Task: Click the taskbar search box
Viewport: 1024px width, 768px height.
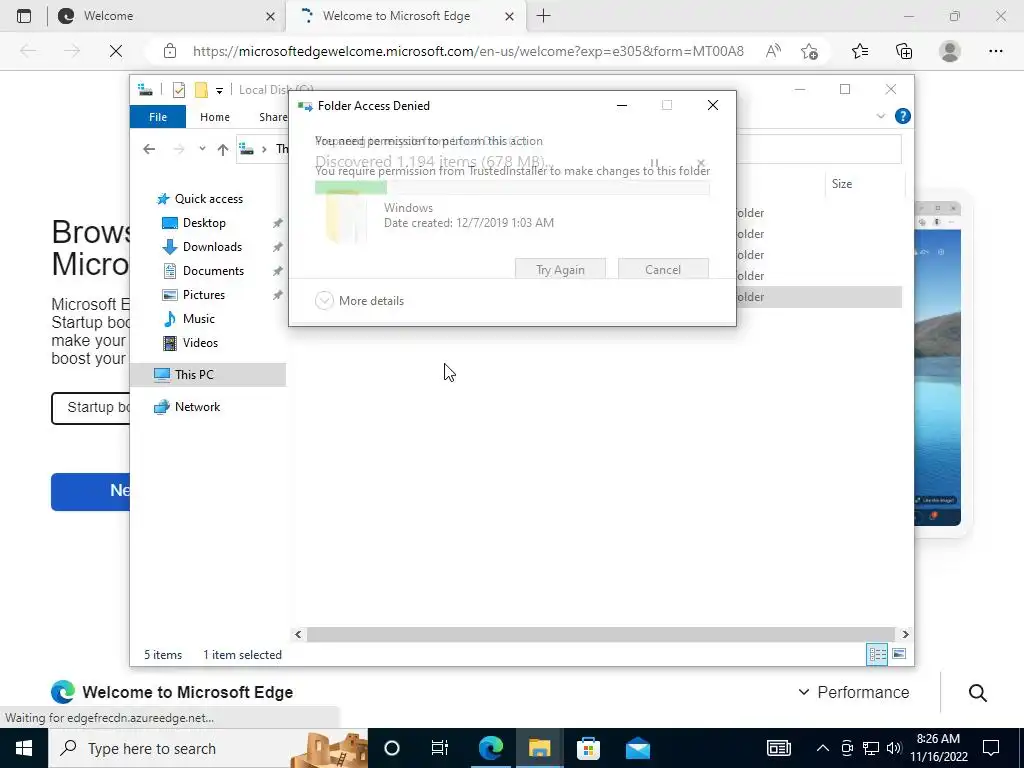Action: 208,748
